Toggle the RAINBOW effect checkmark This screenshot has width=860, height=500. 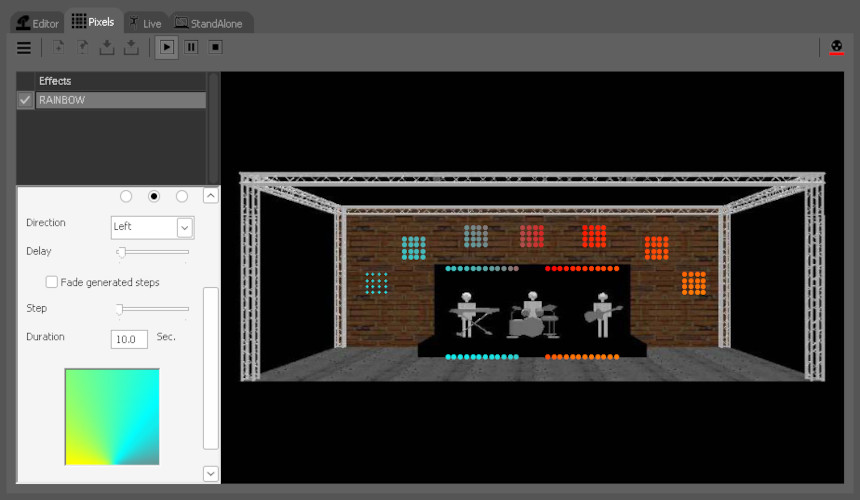pyautogui.click(x=25, y=100)
